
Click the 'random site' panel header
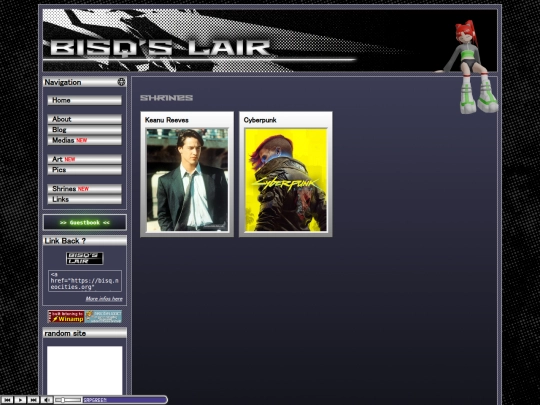tap(85, 333)
